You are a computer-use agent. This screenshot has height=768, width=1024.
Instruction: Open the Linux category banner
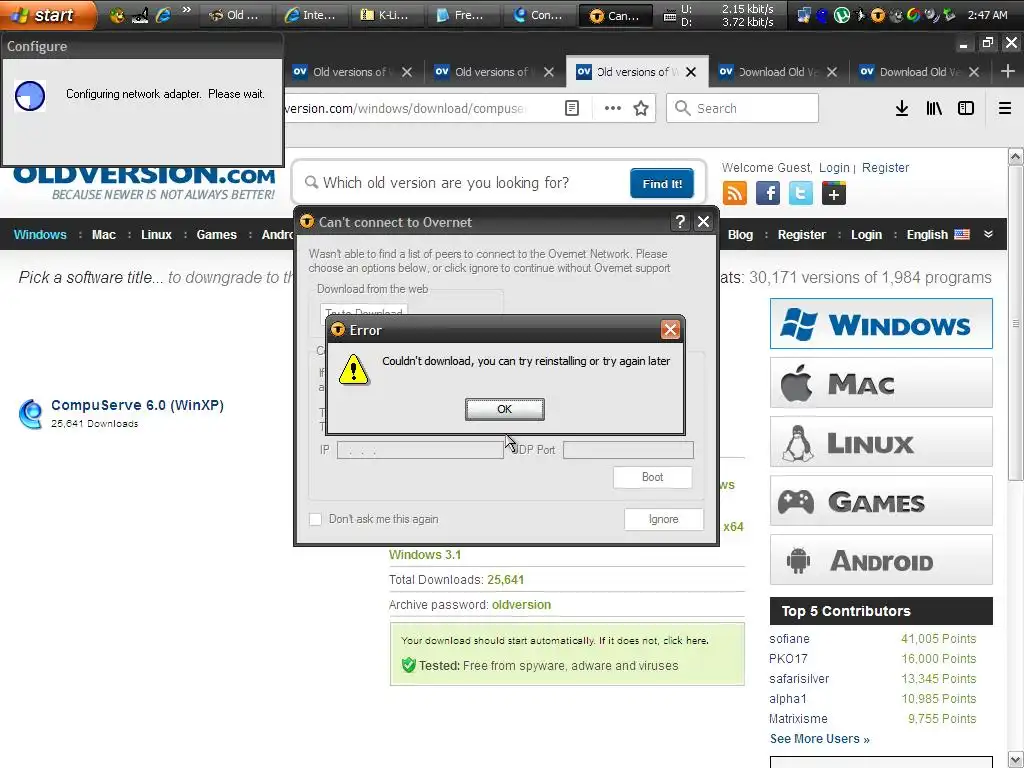tap(881, 442)
